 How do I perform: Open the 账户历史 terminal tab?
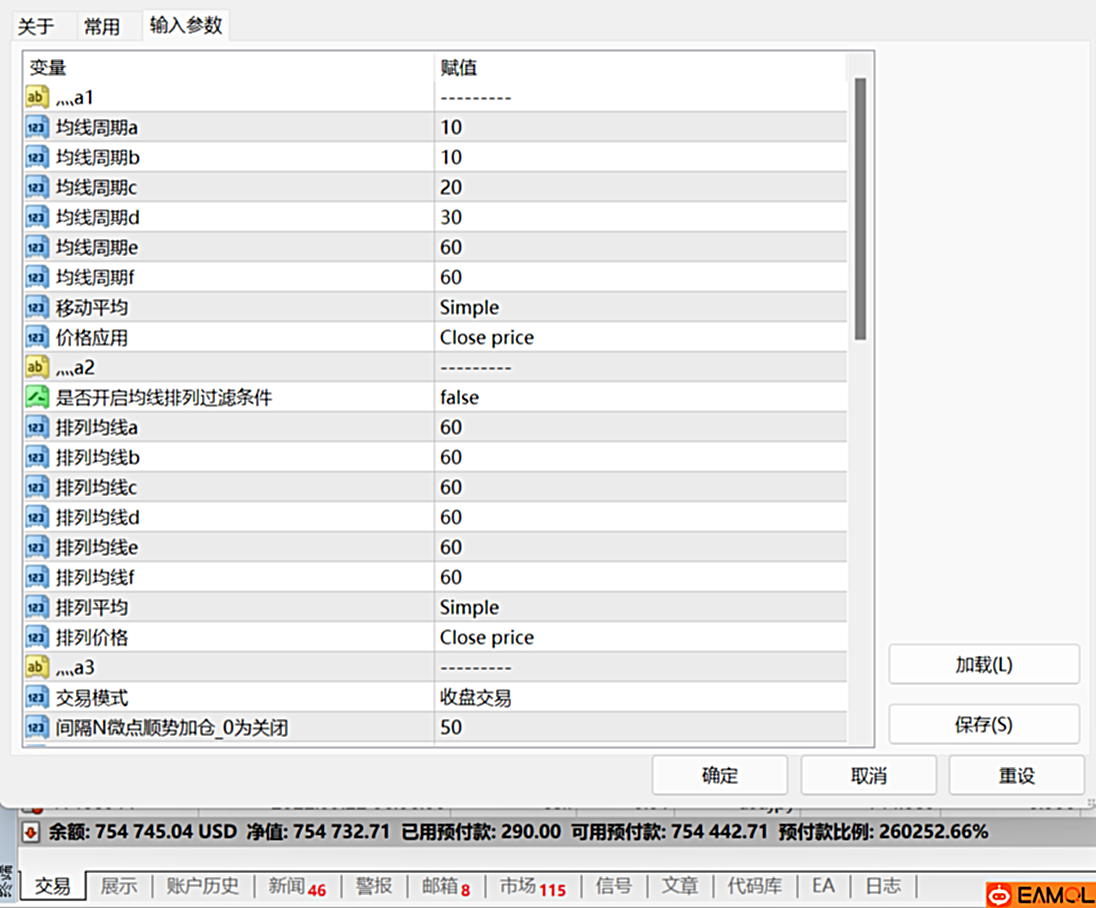click(203, 885)
